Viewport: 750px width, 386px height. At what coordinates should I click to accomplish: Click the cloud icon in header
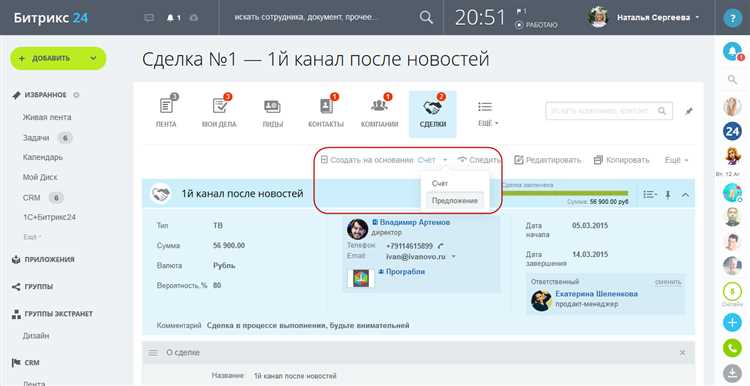[x=194, y=18]
